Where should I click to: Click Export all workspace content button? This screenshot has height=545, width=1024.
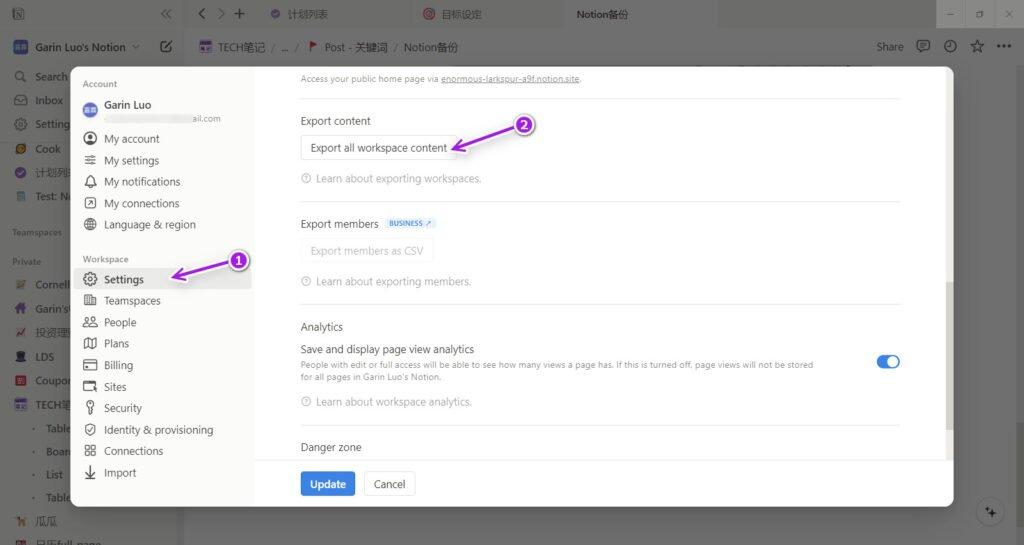379,148
